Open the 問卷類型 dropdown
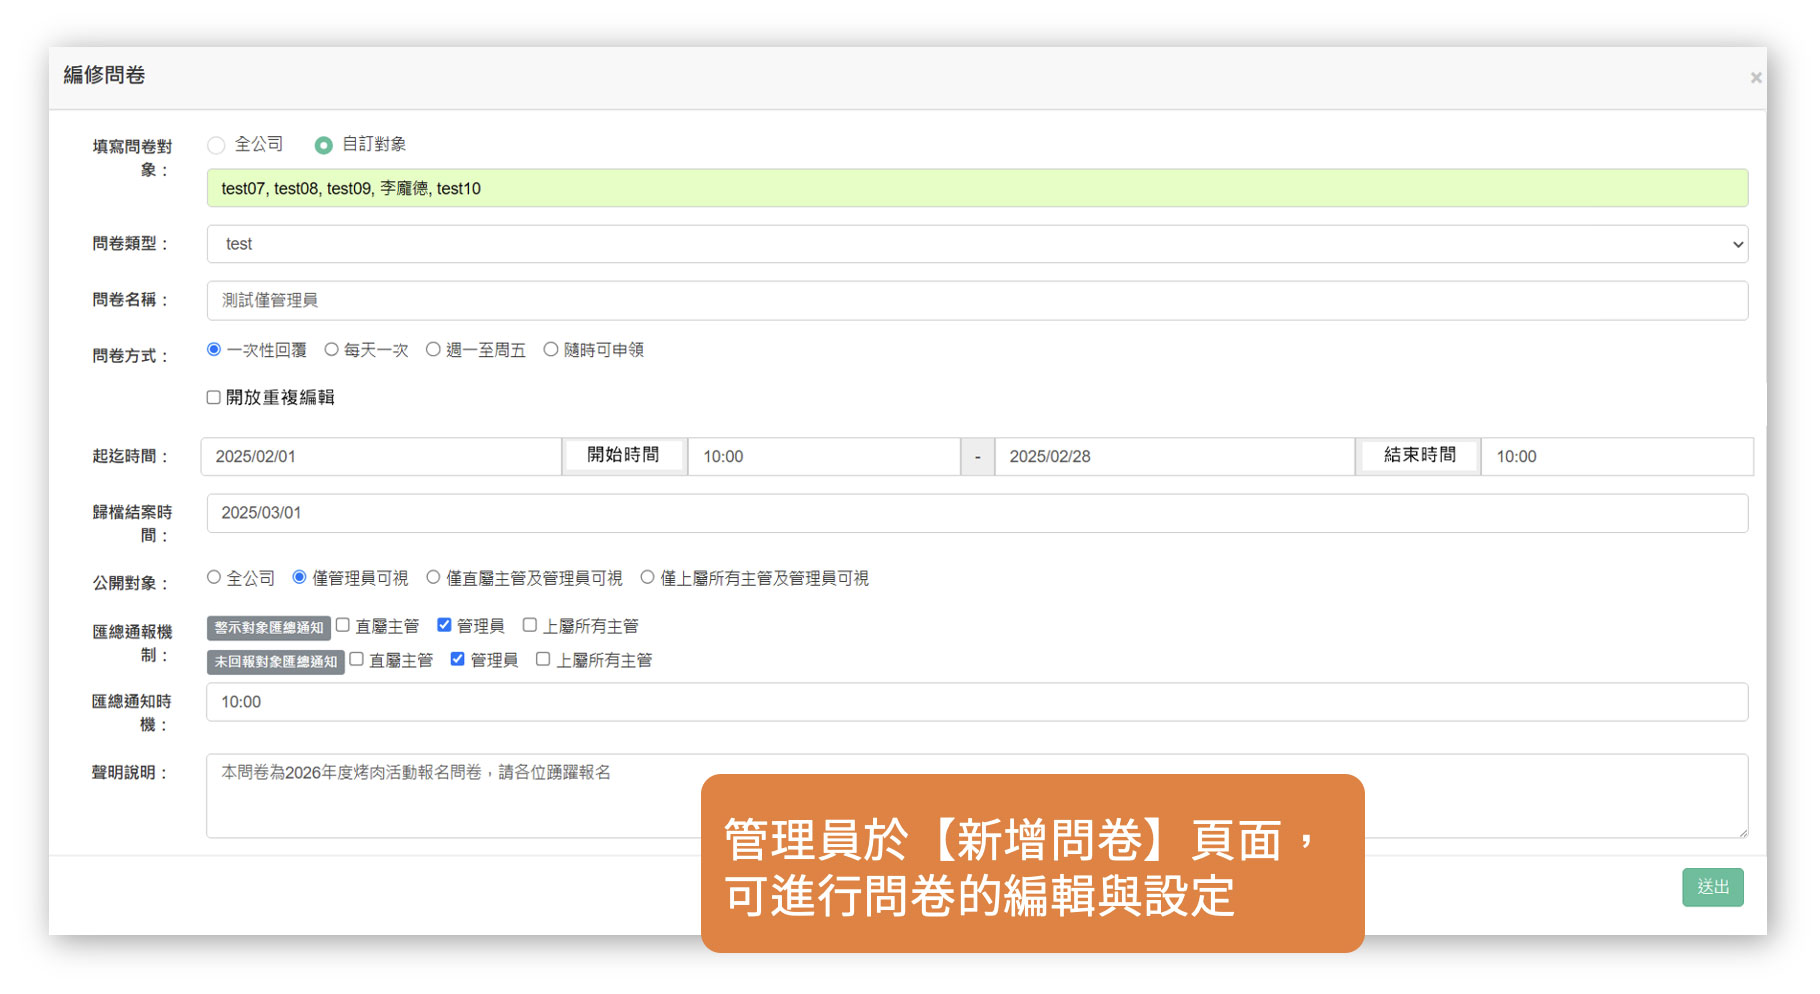 [x=976, y=244]
